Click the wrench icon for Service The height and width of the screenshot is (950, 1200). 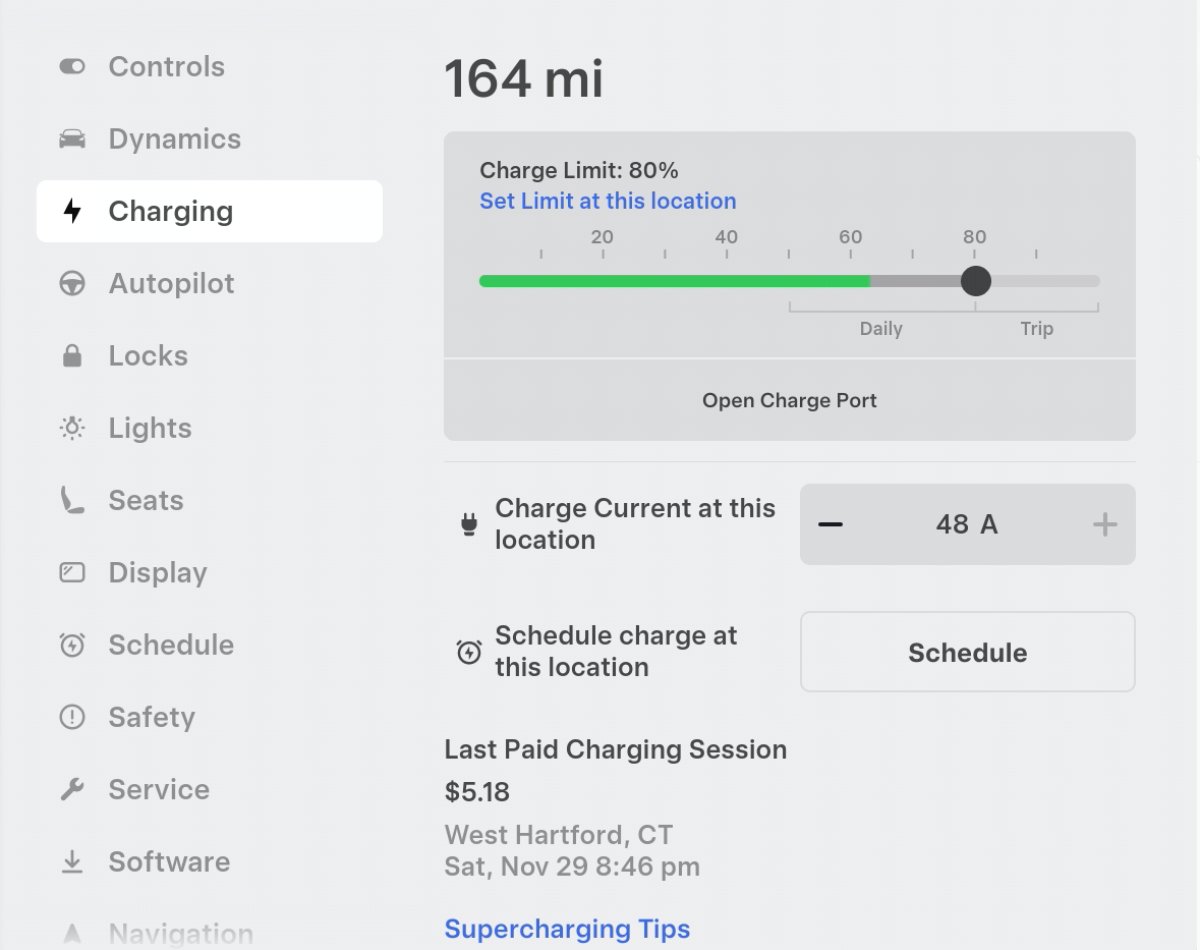72,790
